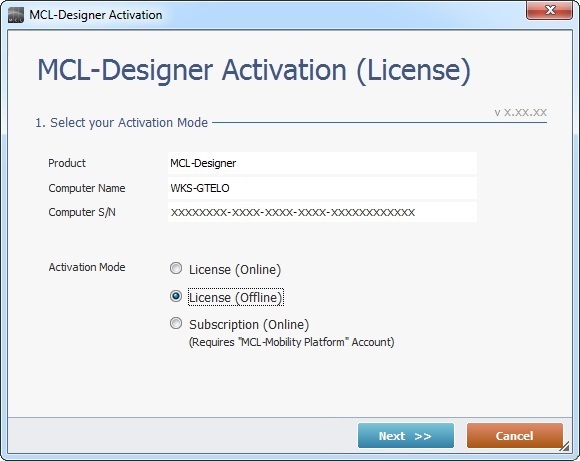Click the version label v X.XX.XX
Image resolution: width=580 pixels, height=461 pixels.
click(x=520, y=112)
